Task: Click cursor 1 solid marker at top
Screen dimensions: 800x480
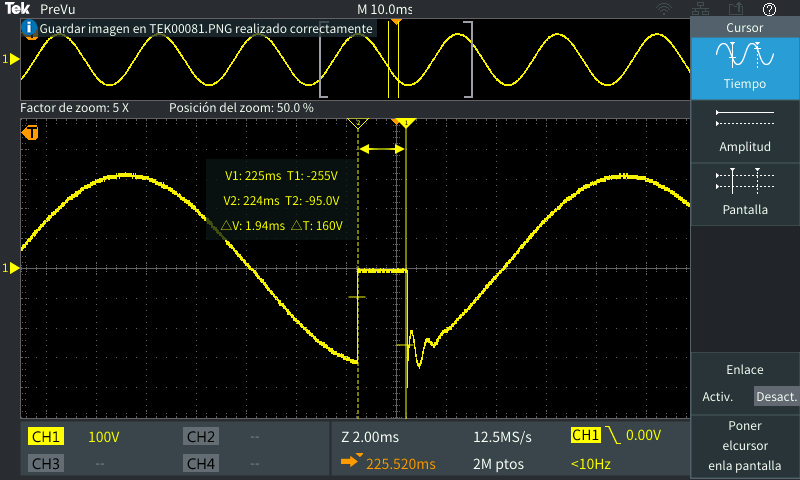Action: click(407, 123)
